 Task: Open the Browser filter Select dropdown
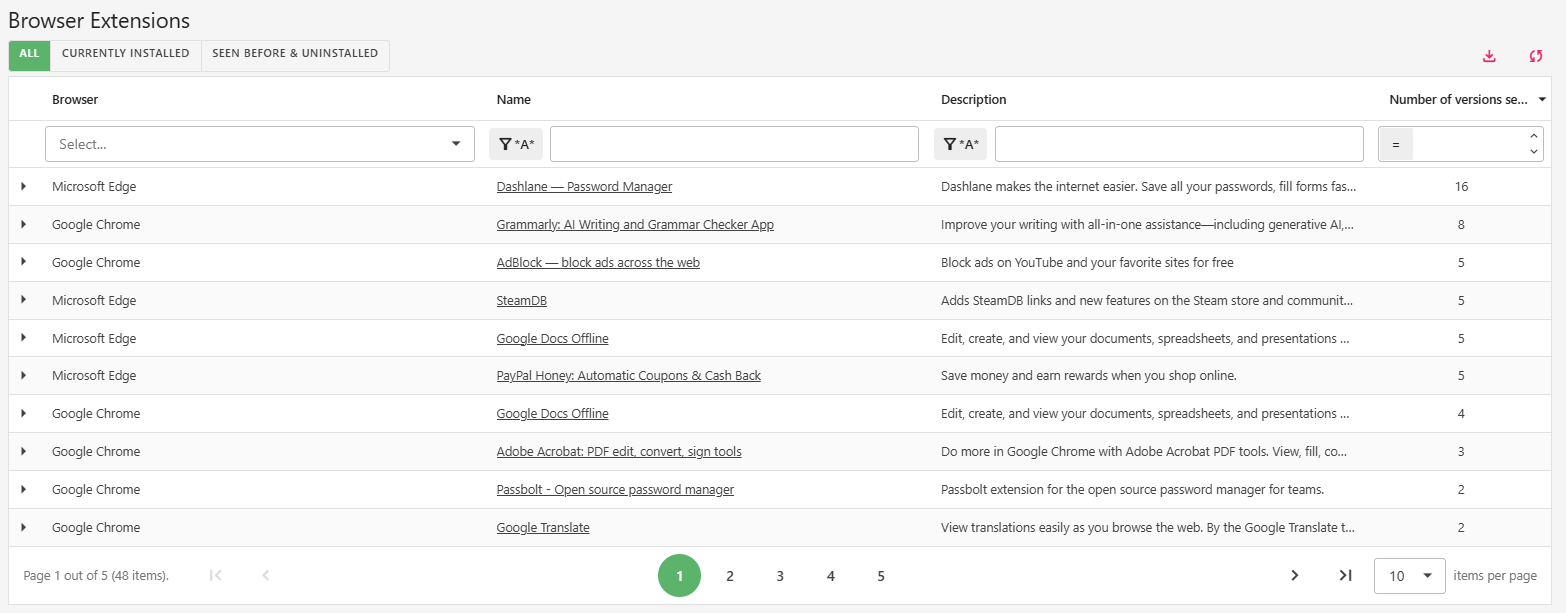coord(260,144)
